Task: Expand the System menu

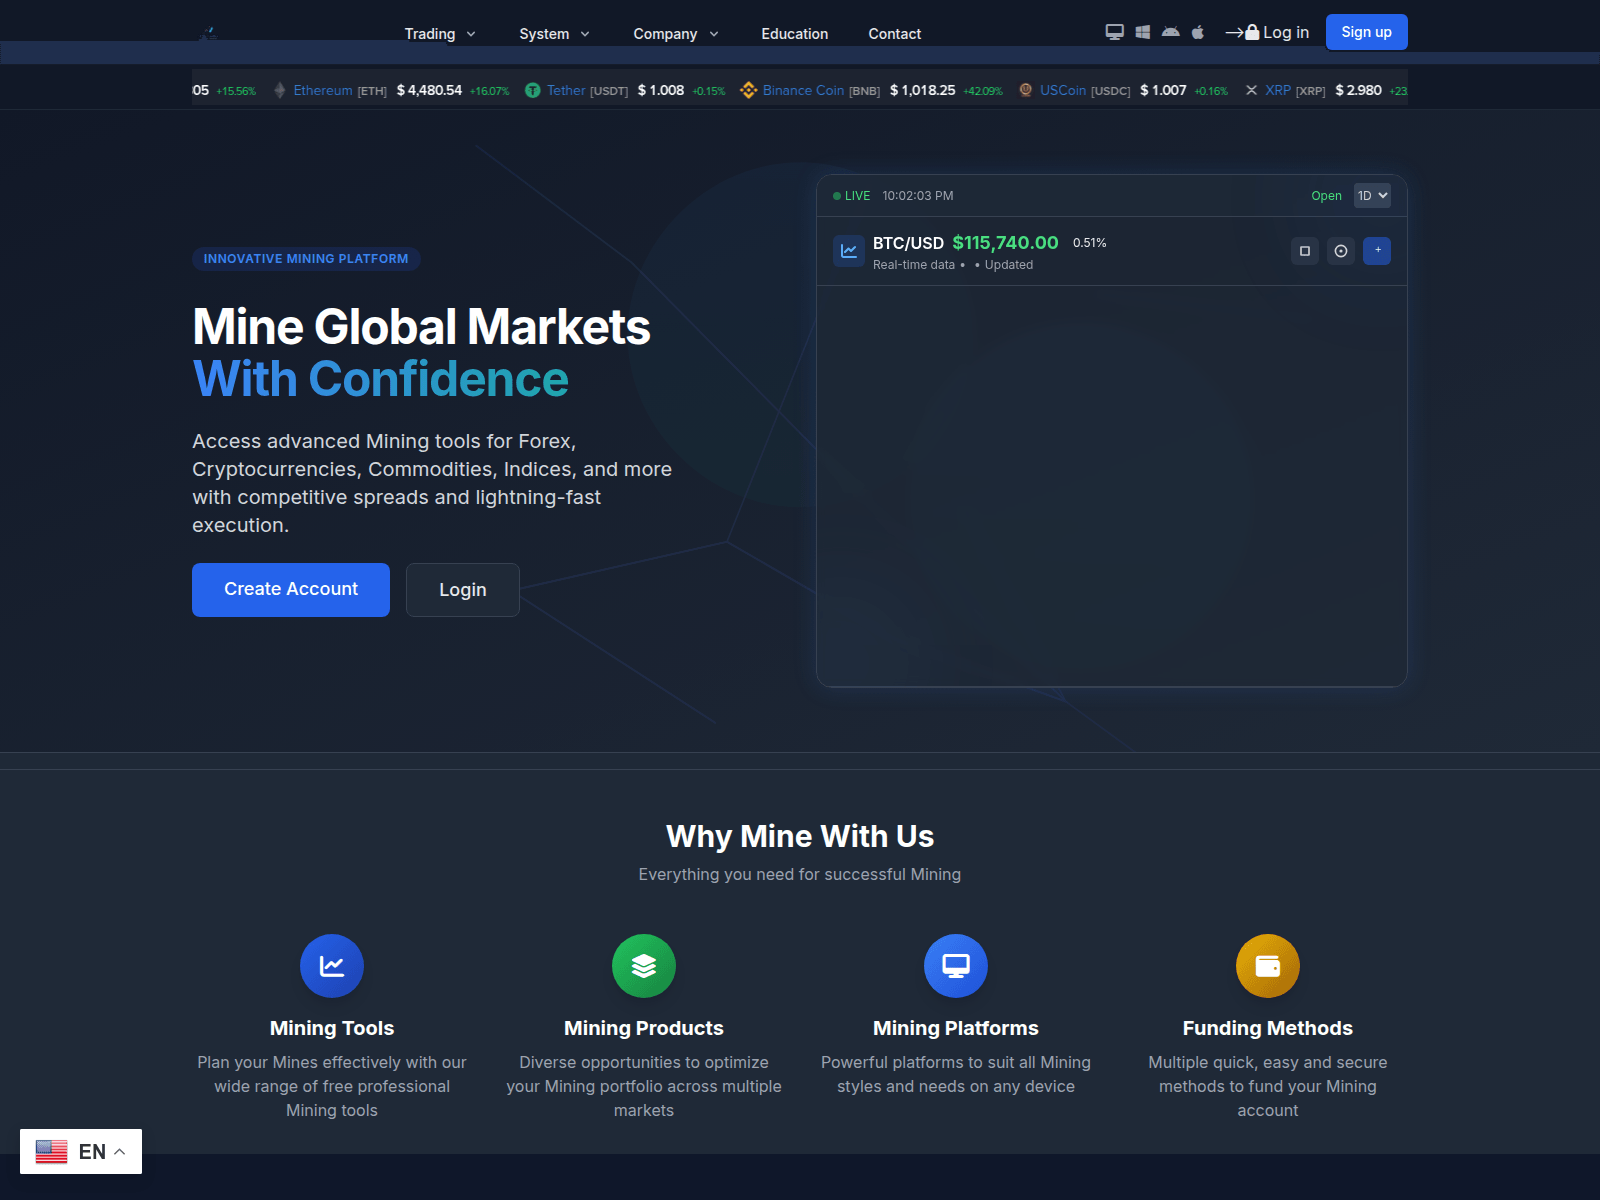Action: click(x=554, y=34)
